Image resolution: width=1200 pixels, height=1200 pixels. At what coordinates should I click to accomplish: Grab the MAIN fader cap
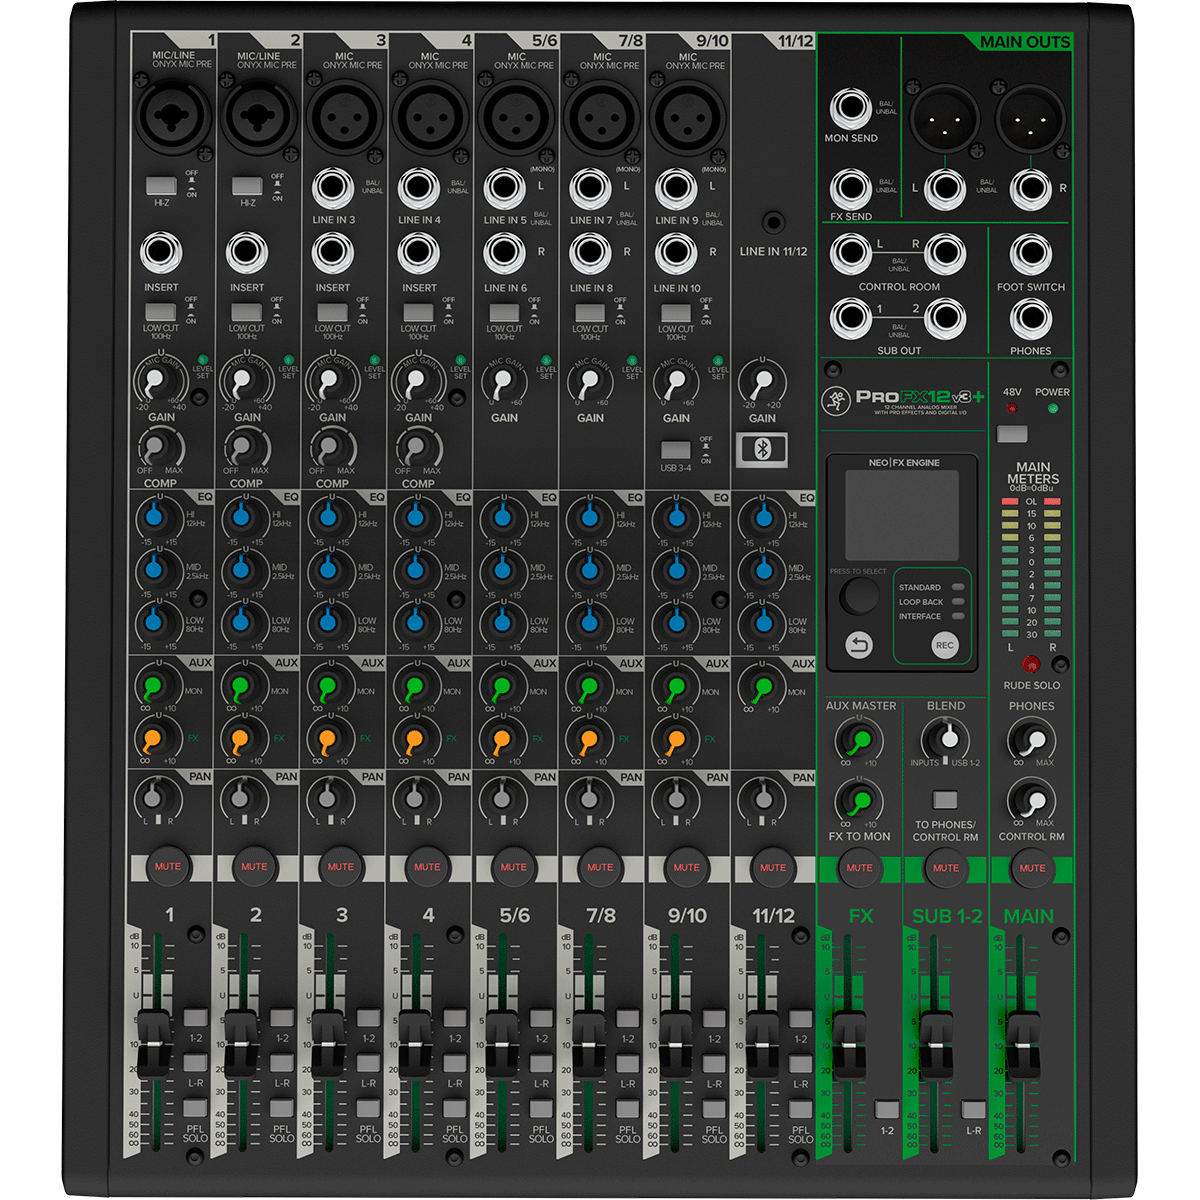pyautogui.click(x=1023, y=1045)
